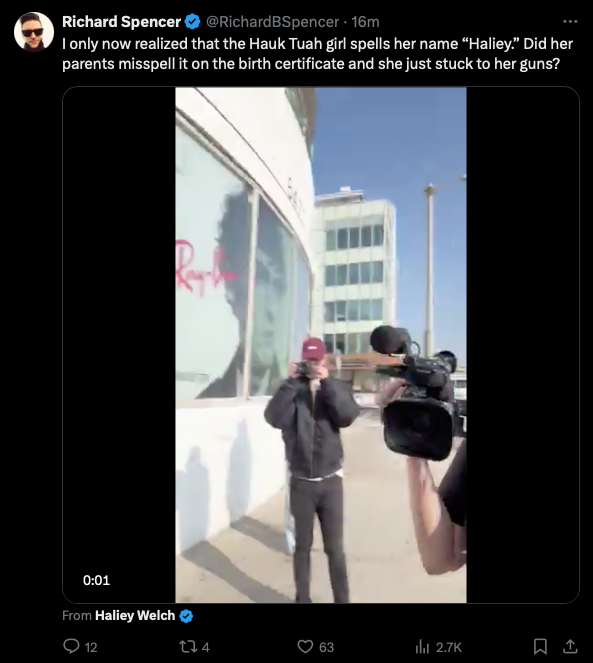Click verified badge beside Richard Spencer
The height and width of the screenshot is (663, 593).
(x=193, y=22)
